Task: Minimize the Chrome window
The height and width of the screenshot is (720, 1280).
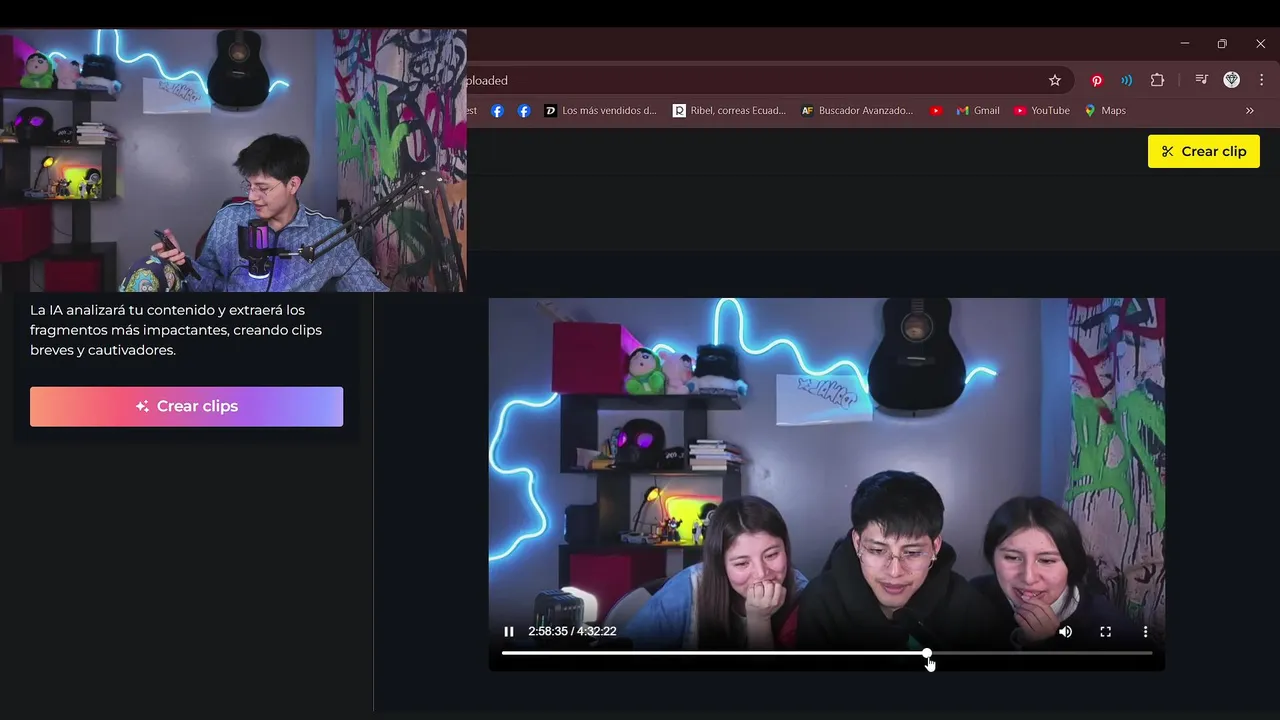Action: click(x=1184, y=44)
